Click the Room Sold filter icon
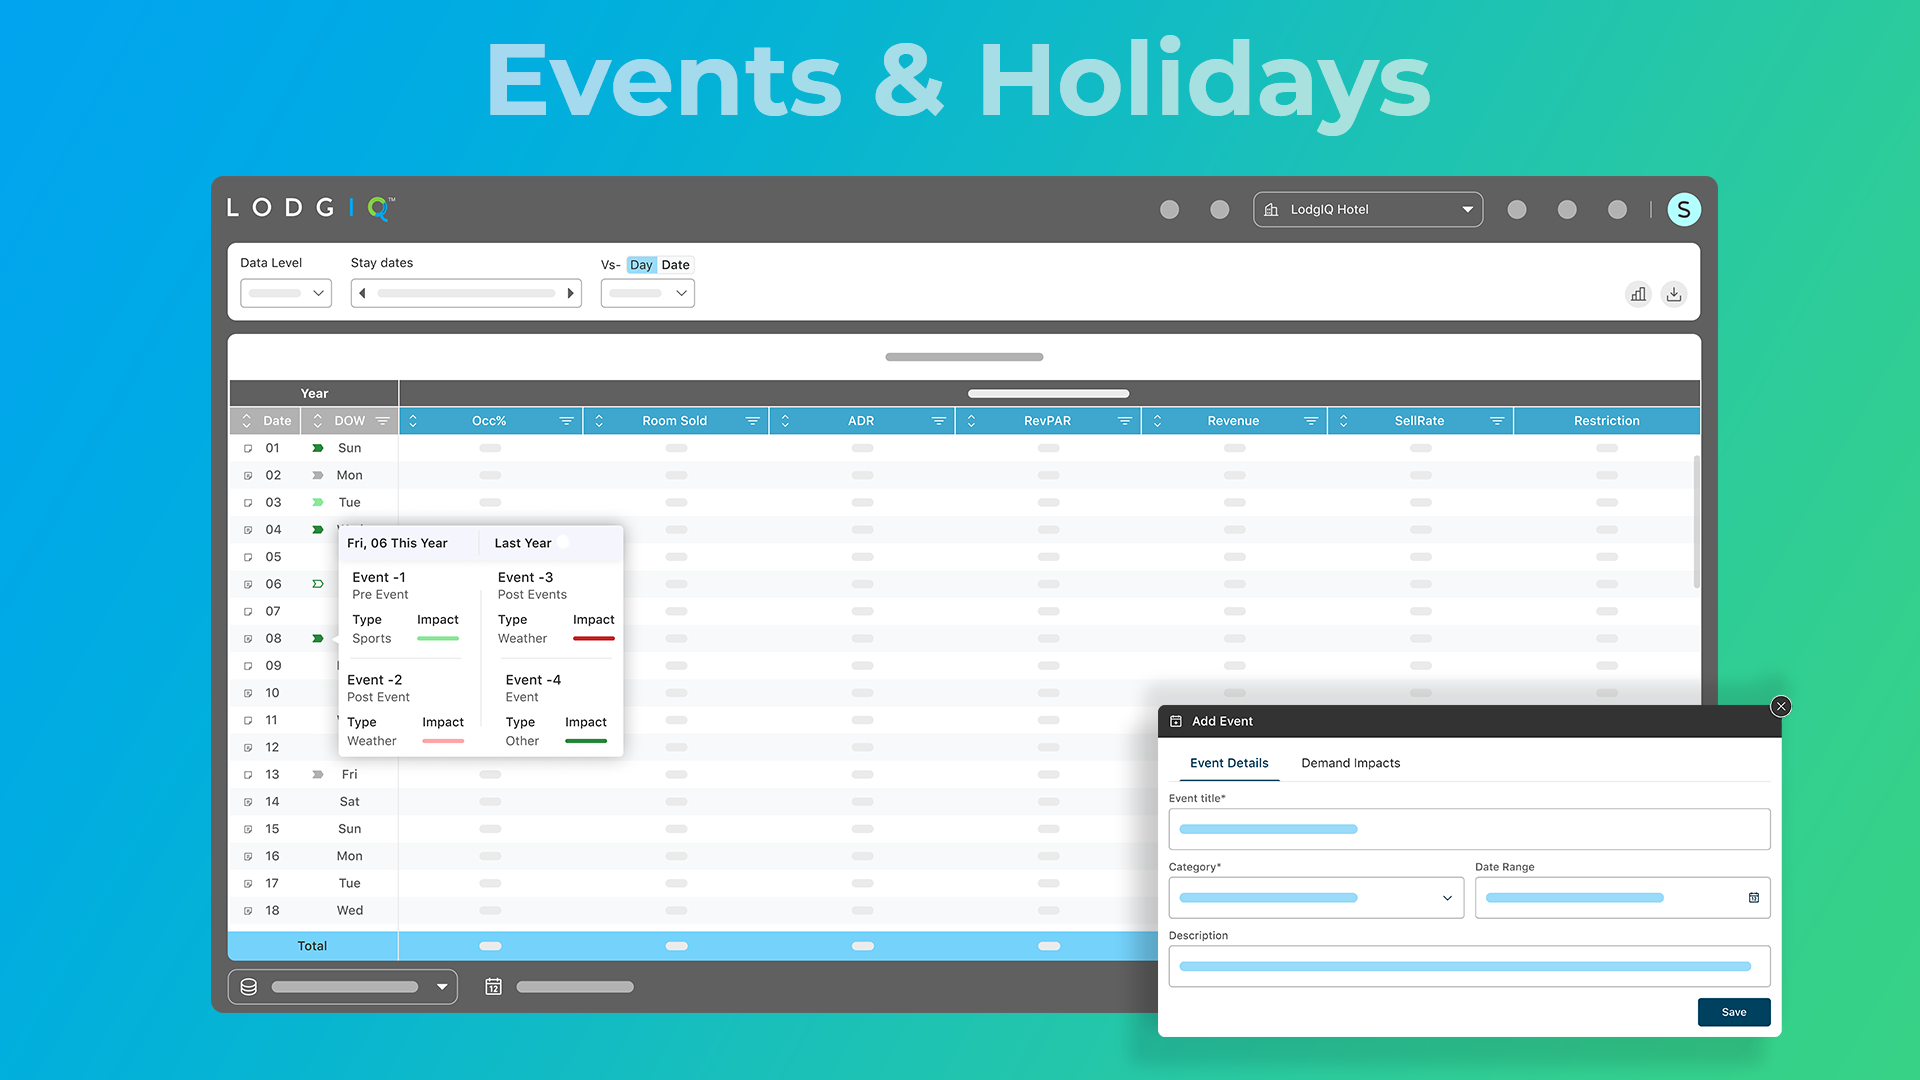The height and width of the screenshot is (1080, 1920). click(x=752, y=421)
